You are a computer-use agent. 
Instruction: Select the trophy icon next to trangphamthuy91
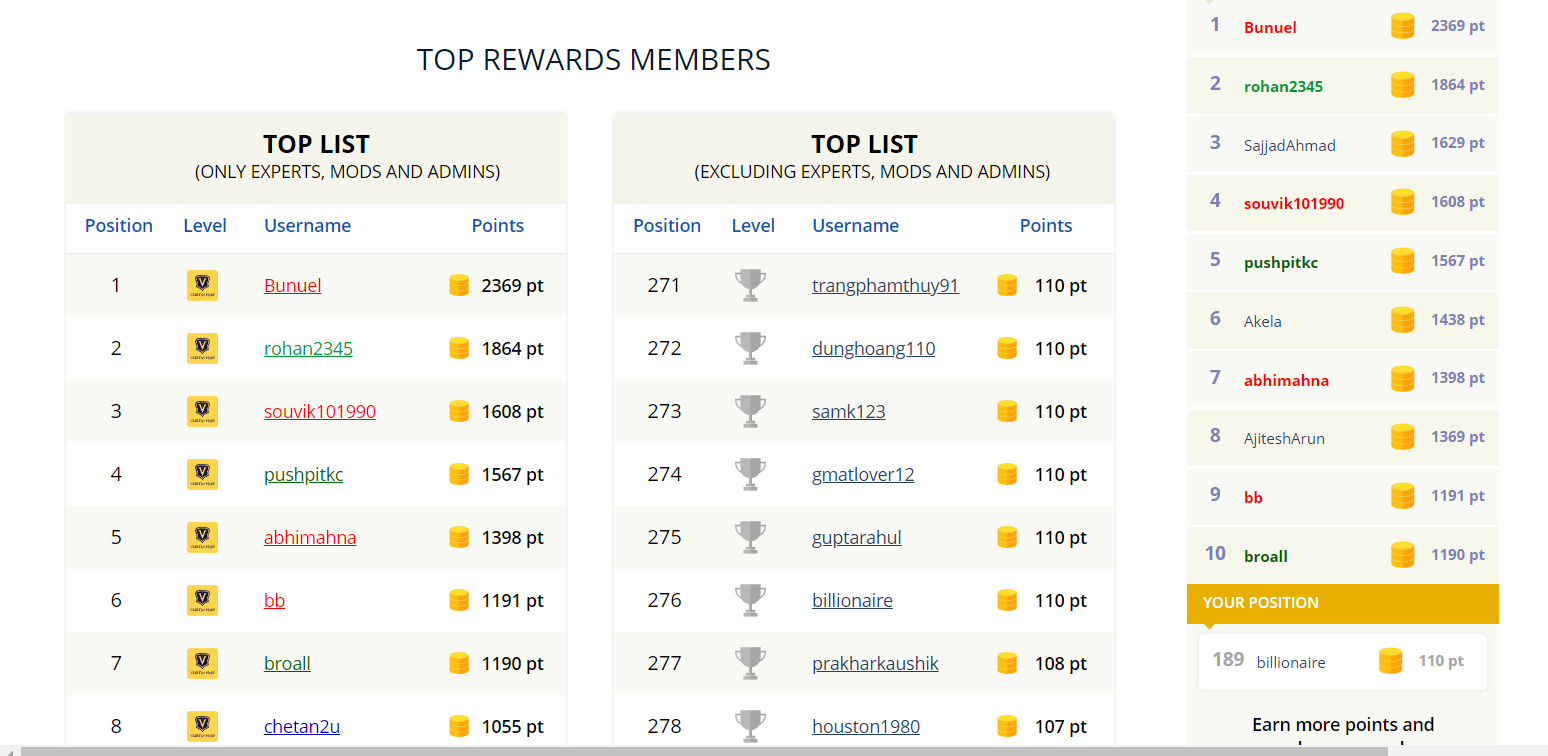tap(749, 285)
